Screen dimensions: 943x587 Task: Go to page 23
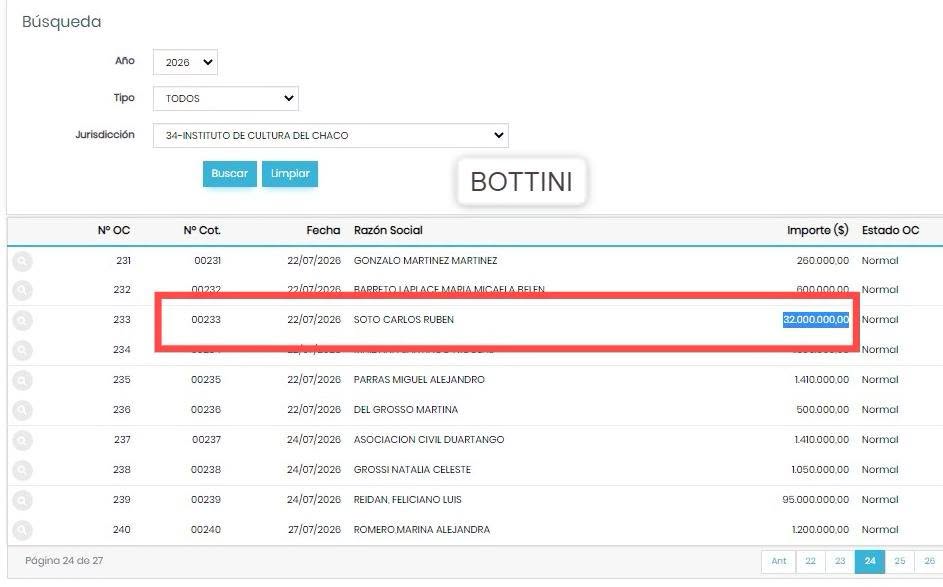click(x=840, y=561)
